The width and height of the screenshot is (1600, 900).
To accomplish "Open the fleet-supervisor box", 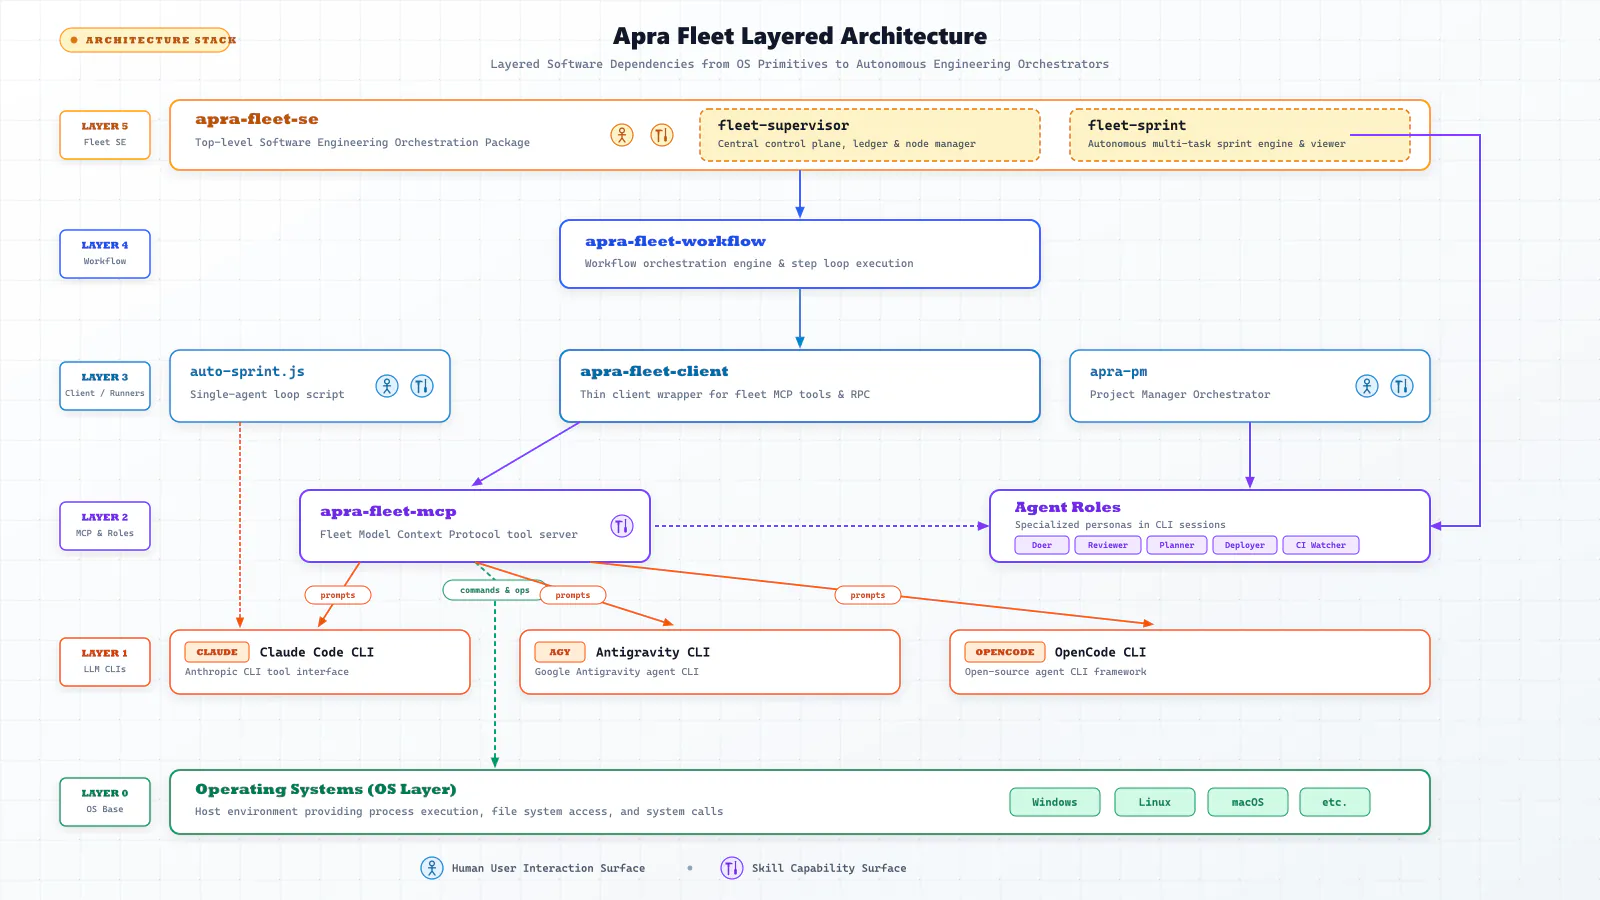I will point(870,135).
